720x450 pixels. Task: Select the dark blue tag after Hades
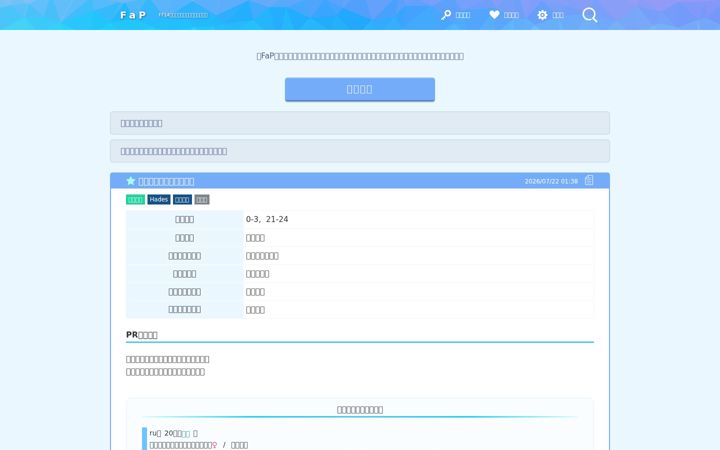point(182,200)
